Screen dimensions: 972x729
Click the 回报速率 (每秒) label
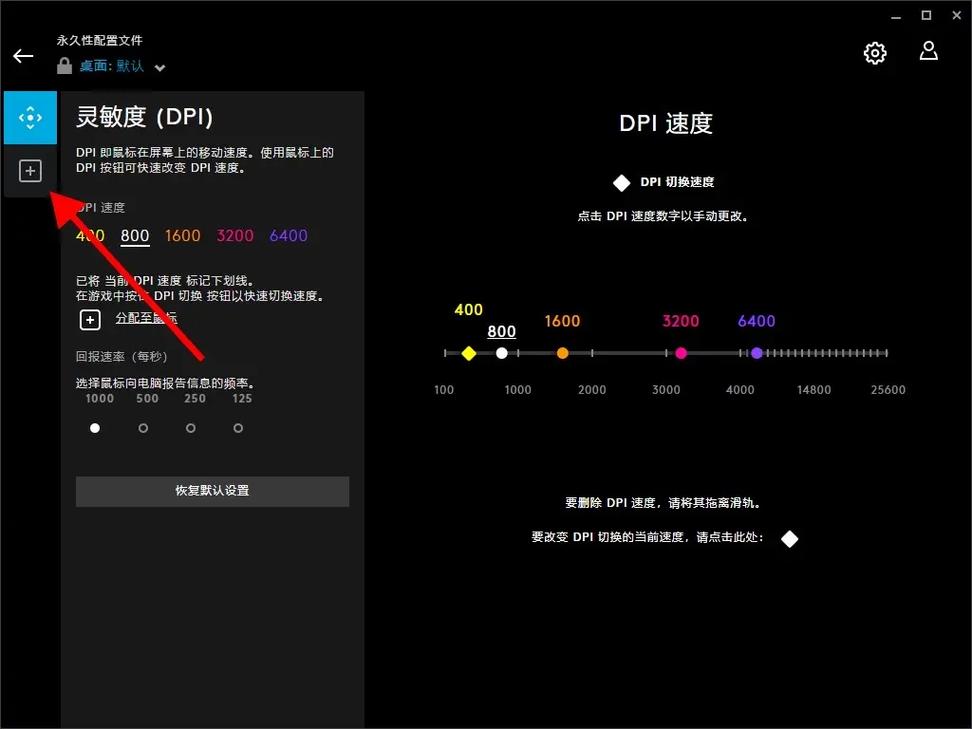[x=122, y=356]
